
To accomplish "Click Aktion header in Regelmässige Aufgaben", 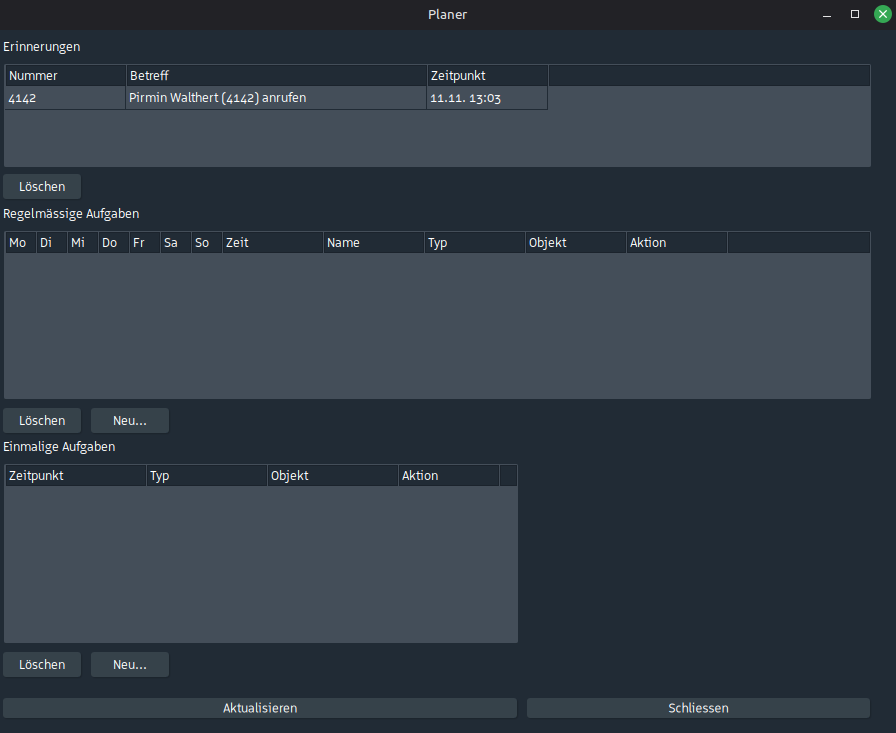I will point(676,243).
